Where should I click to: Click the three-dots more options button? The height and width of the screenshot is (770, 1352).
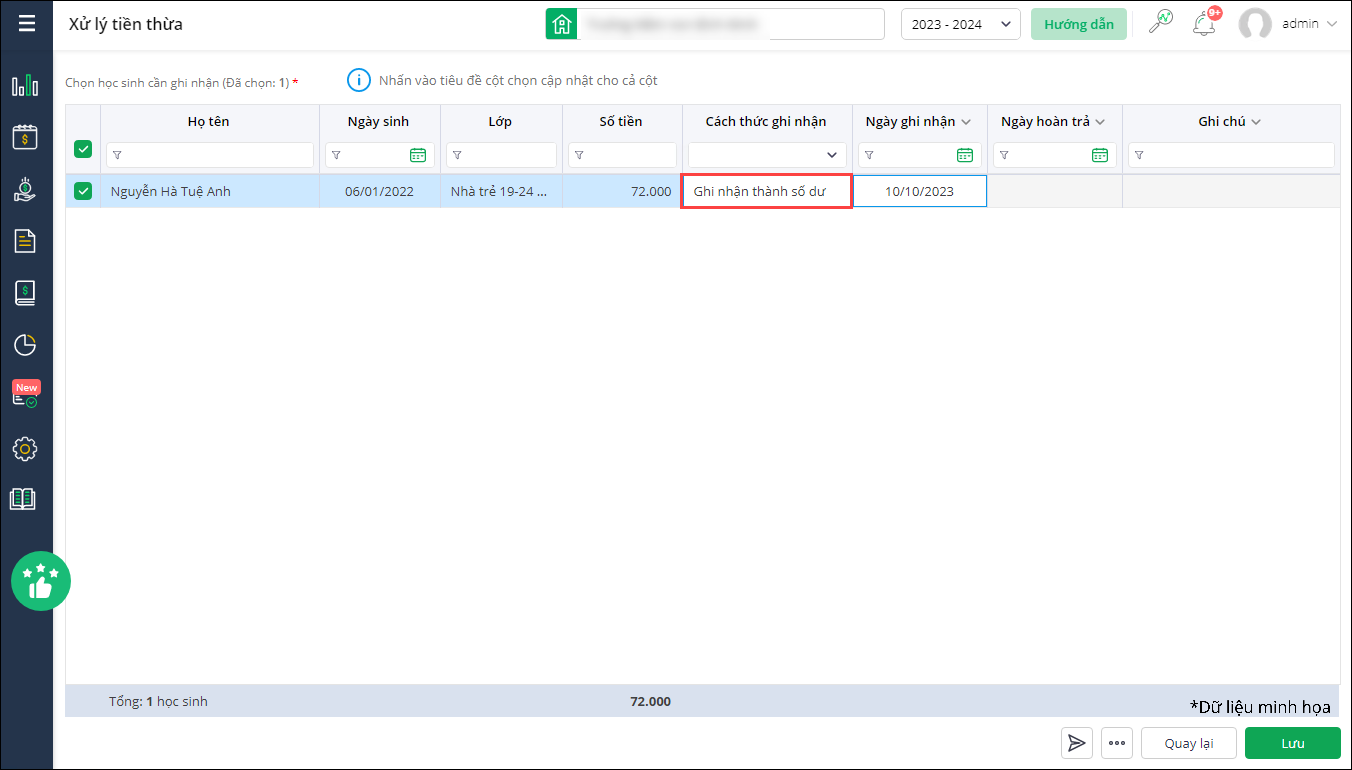pyautogui.click(x=1117, y=743)
